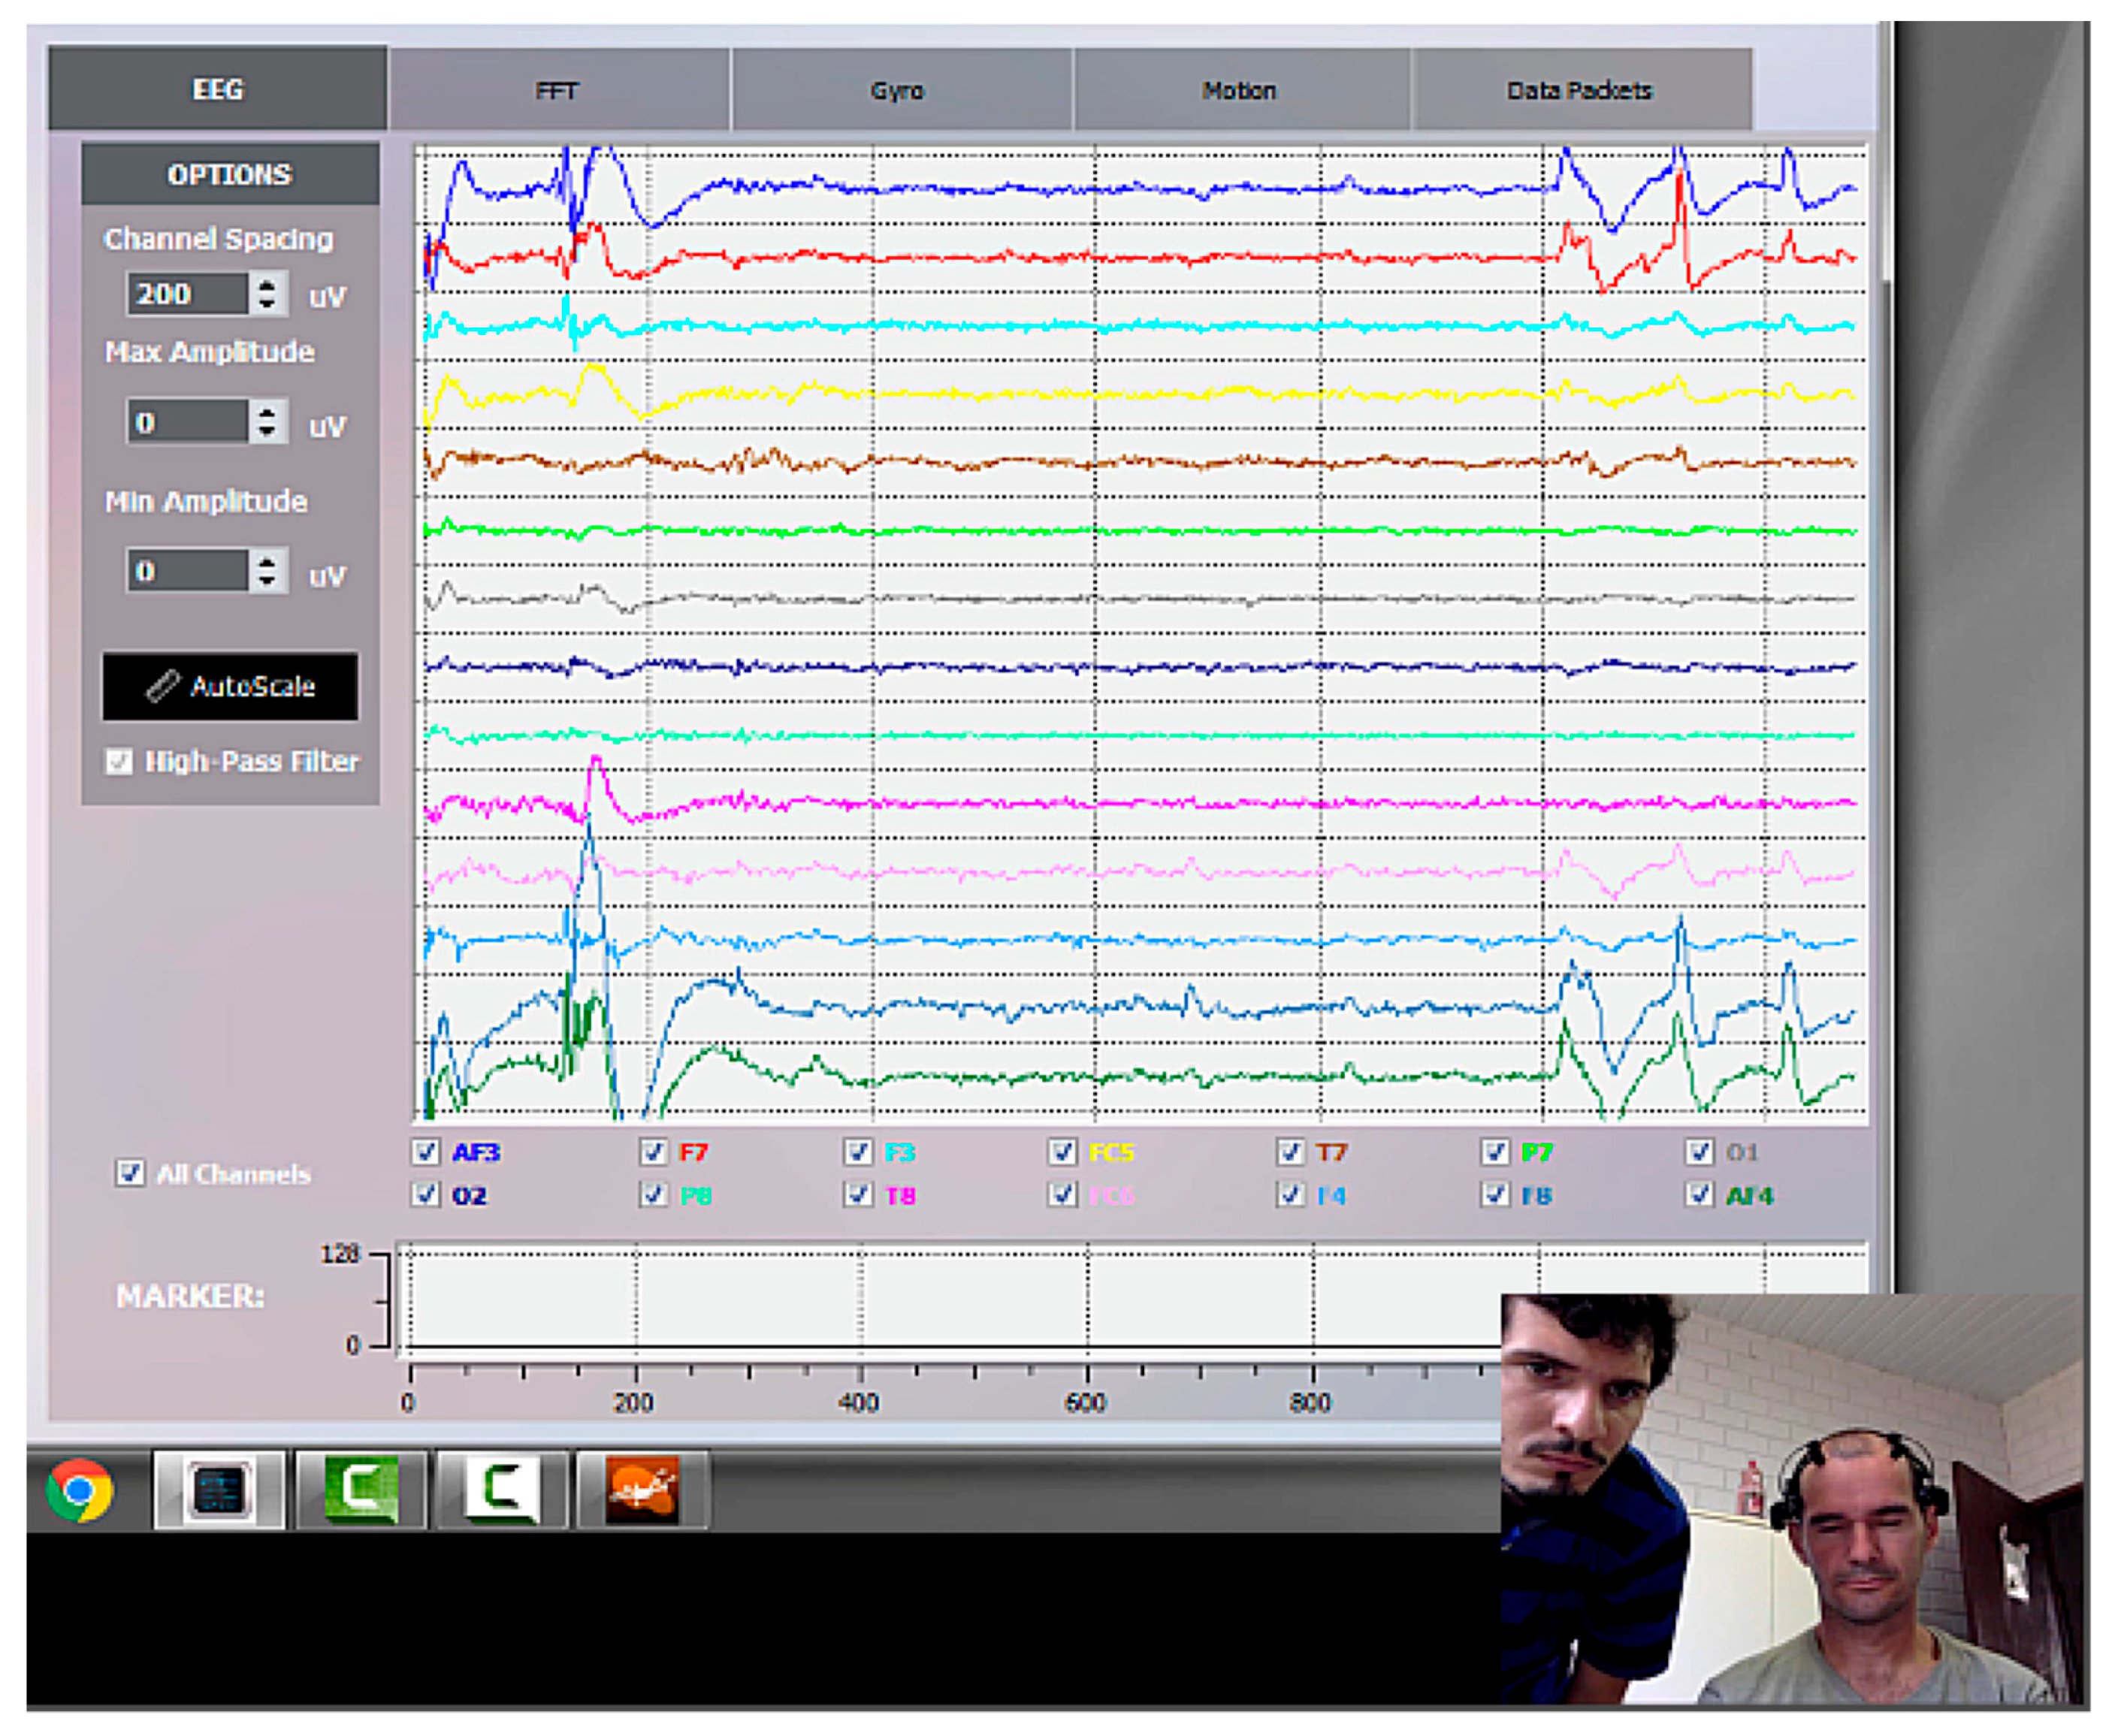Screen dimensions: 2118x1736
Task: Switch to the FFT tab
Action: (558, 90)
